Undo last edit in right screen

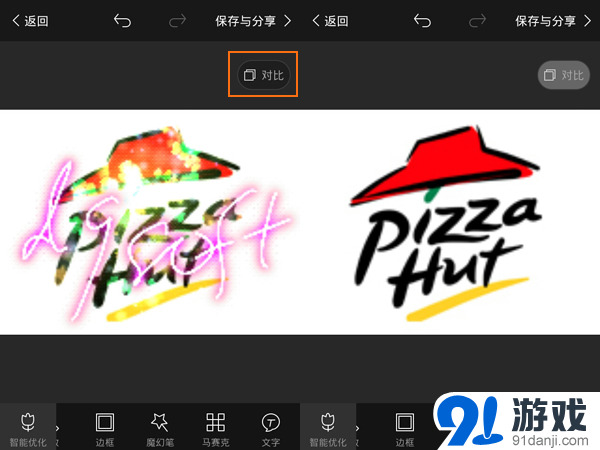pos(422,21)
